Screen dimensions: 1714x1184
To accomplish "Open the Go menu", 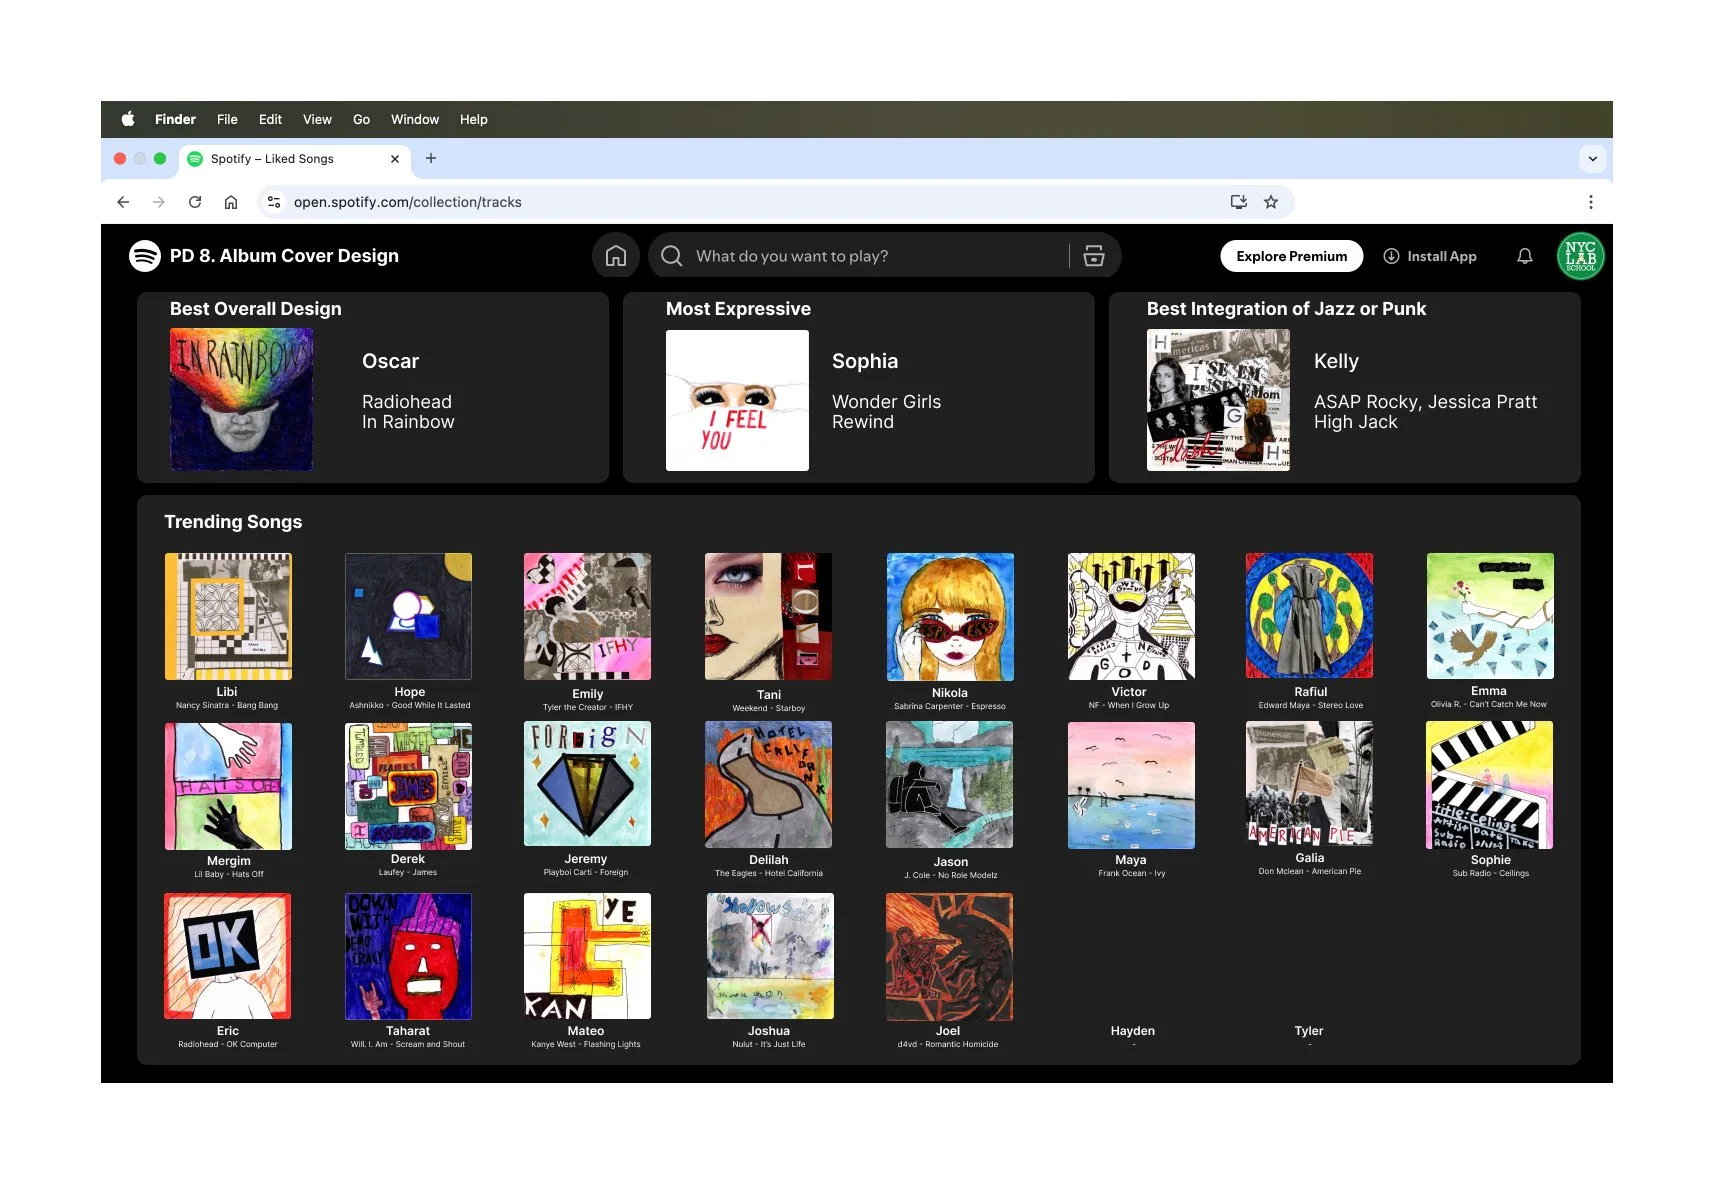I will (x=361, y=119).
